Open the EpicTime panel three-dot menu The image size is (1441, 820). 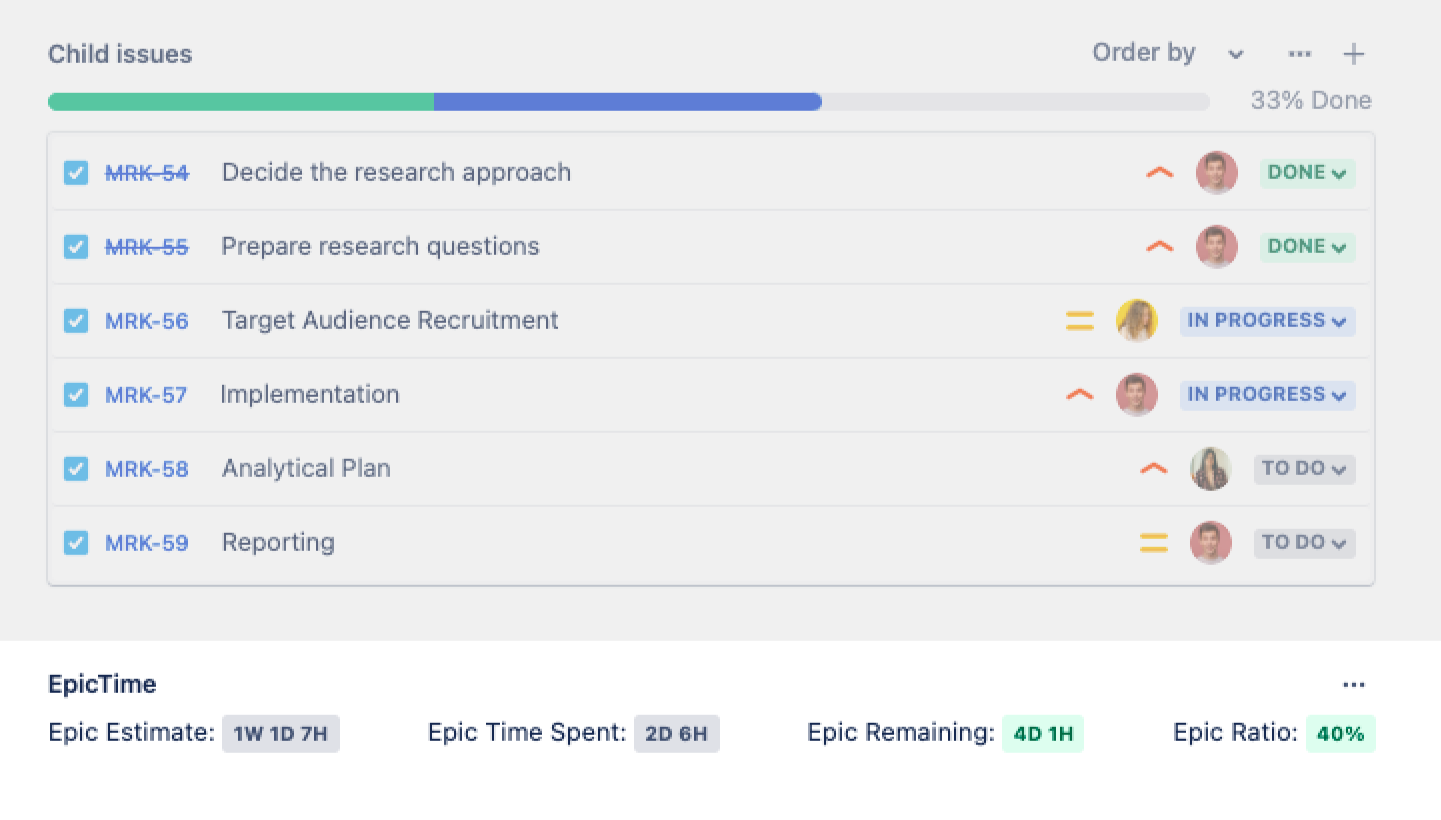[1354, 685]
